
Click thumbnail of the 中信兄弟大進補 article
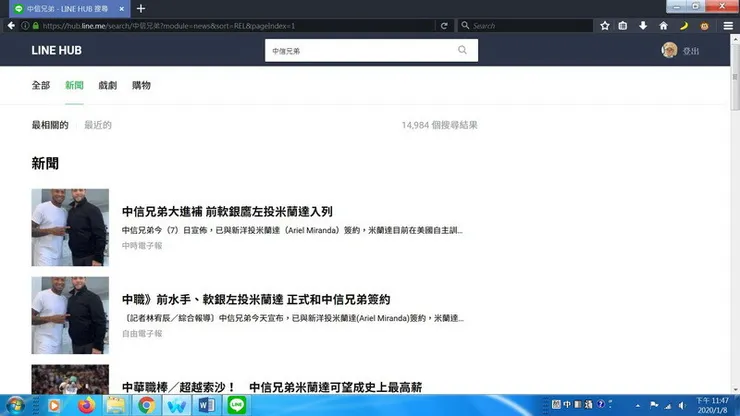click(70, 228)
